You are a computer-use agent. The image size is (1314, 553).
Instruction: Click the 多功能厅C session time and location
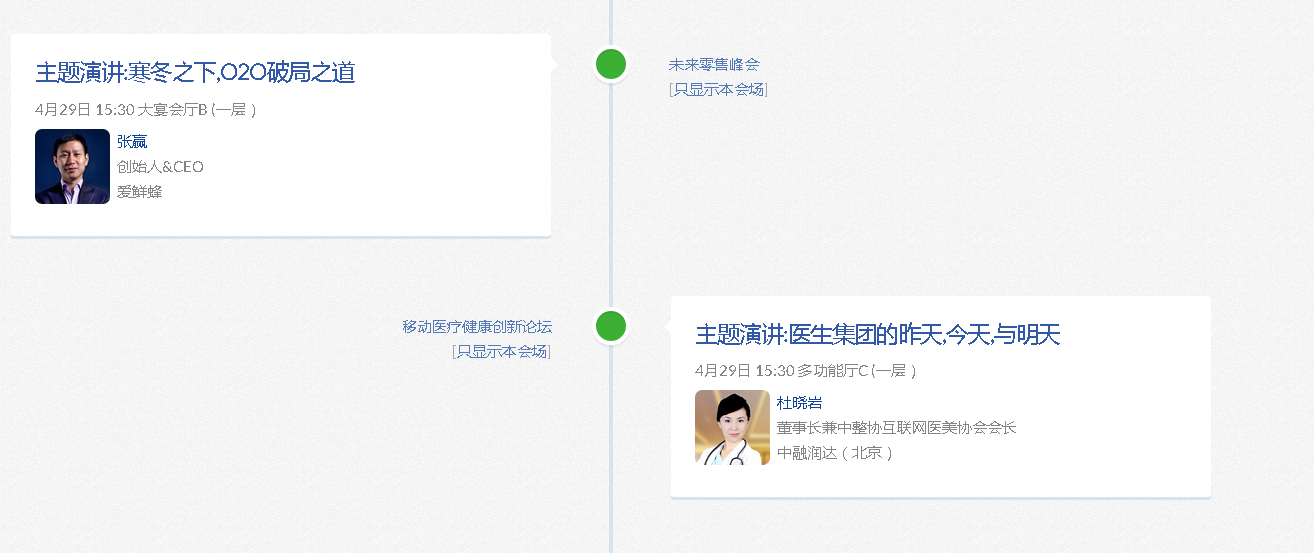806,371
